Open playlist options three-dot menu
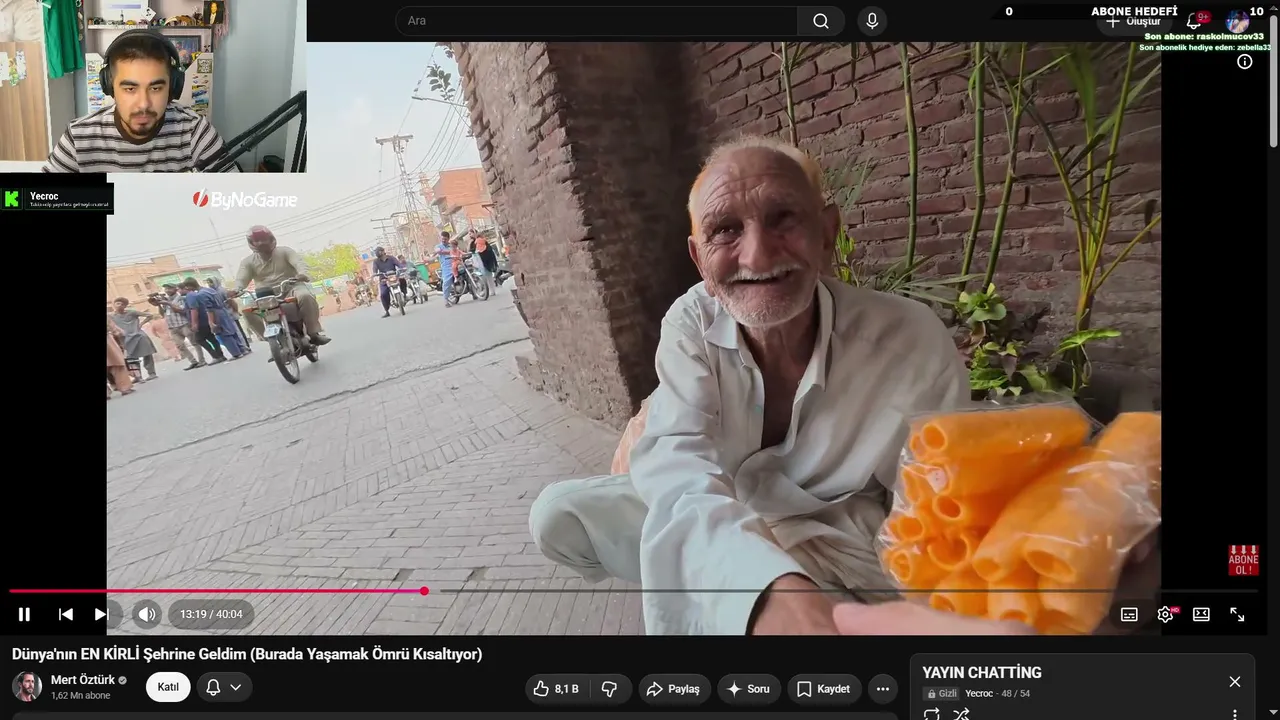 1235,714
